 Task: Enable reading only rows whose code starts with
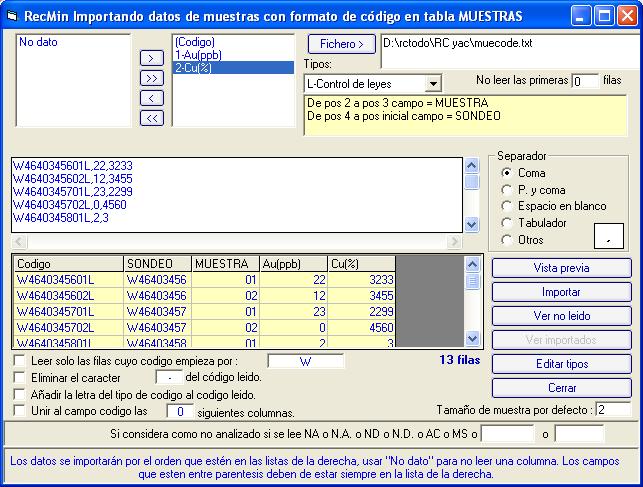(x=19, y=361)
